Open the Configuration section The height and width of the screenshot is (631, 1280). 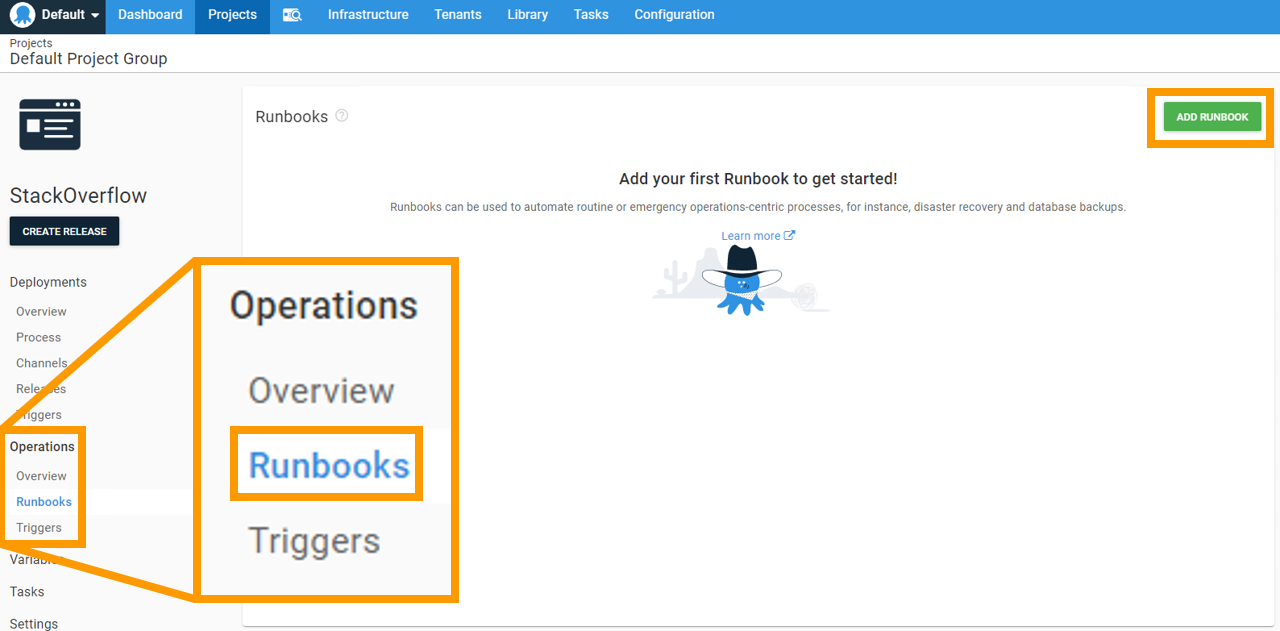pyautogui.click(x=673, y=15)
